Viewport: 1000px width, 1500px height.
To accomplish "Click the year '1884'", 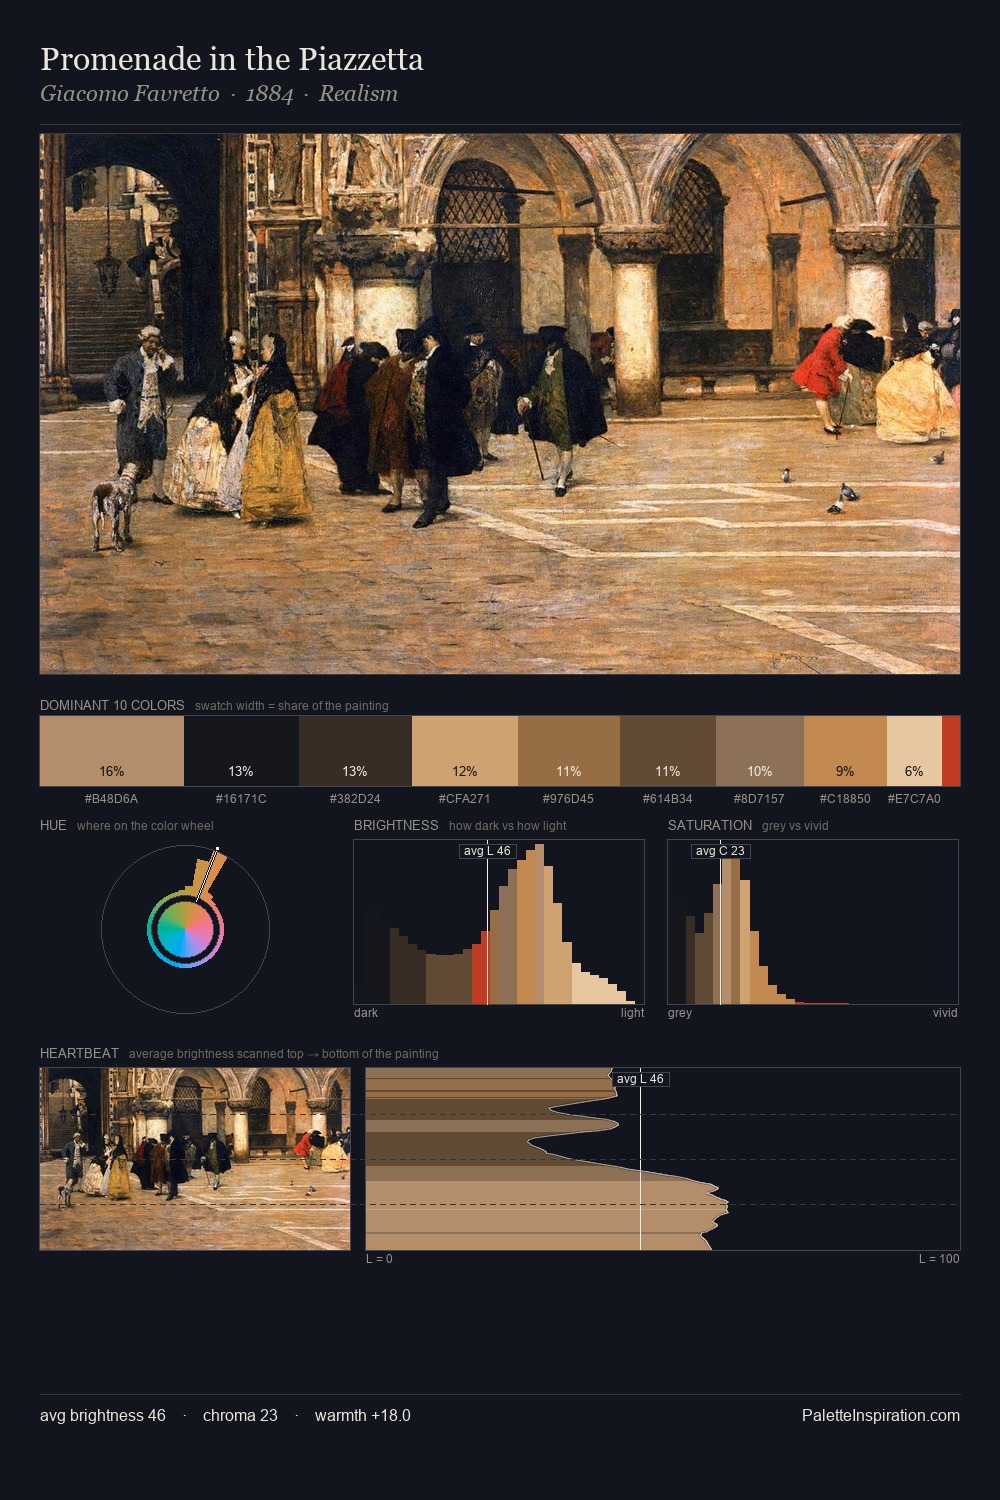I will pos(269,94).
